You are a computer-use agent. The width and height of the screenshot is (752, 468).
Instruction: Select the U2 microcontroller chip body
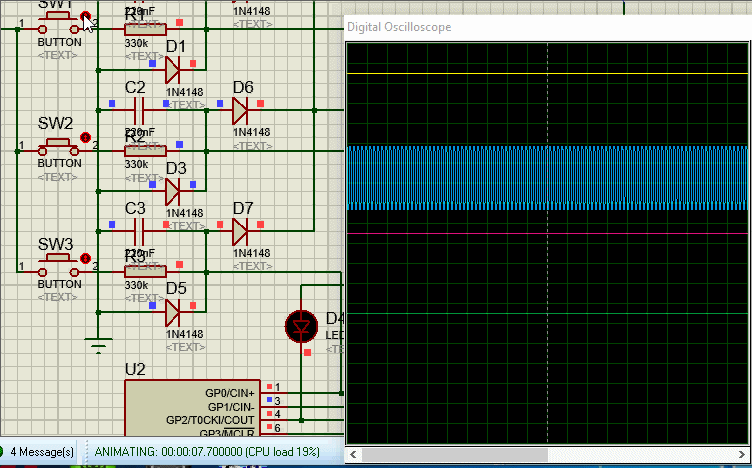click(x=192, y=408)
